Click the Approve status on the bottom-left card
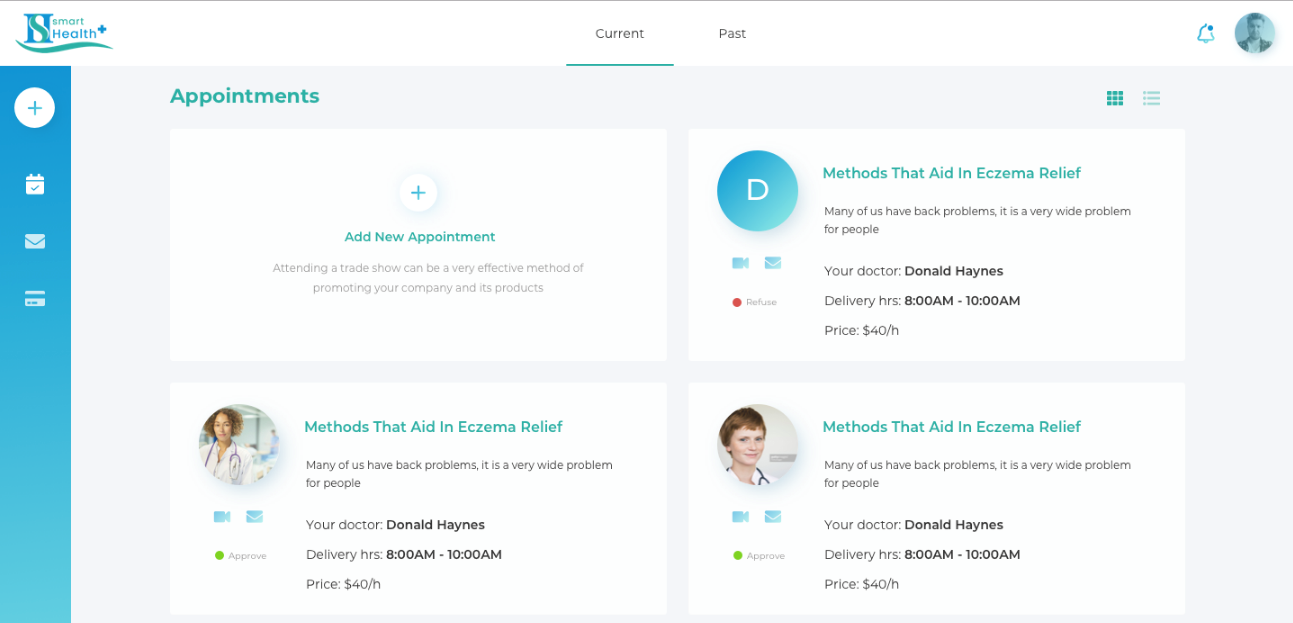 pyautogui.click(x=240, y=555)
